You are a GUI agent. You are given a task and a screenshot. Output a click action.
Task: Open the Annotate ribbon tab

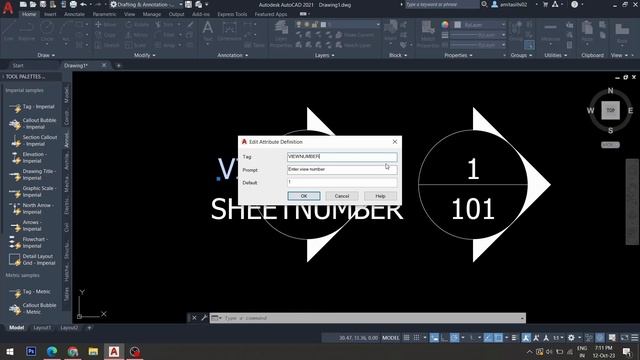[x=74, y=14]
